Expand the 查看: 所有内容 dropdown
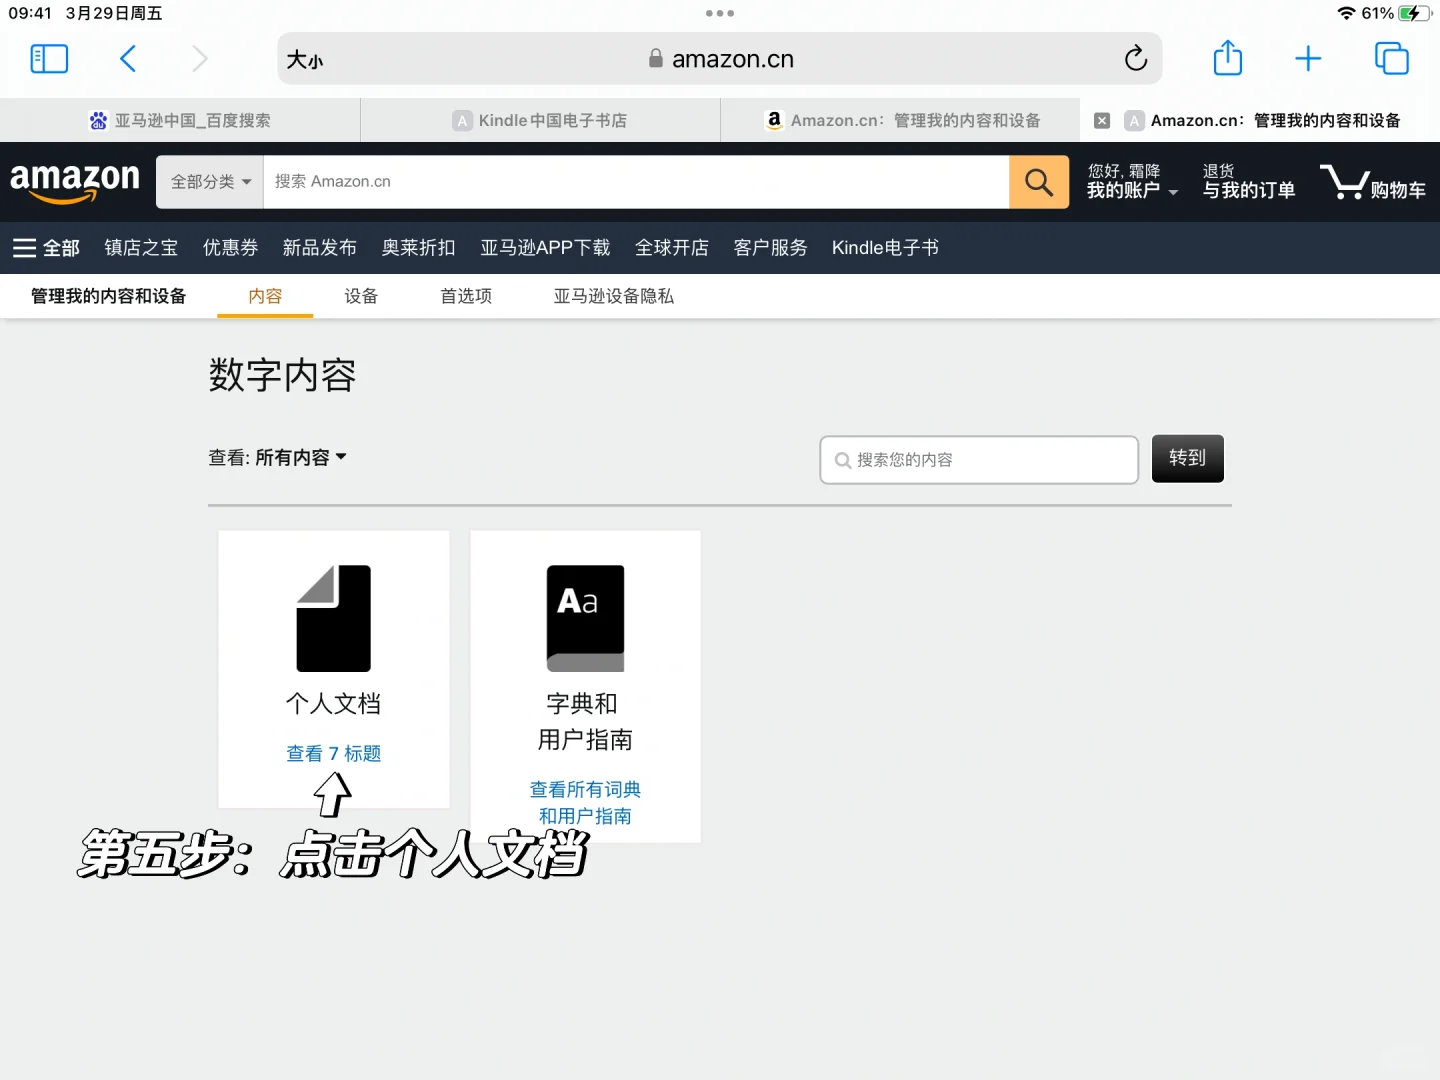Viewport: 1440px width, 1080px height. [x=277, y=457]
